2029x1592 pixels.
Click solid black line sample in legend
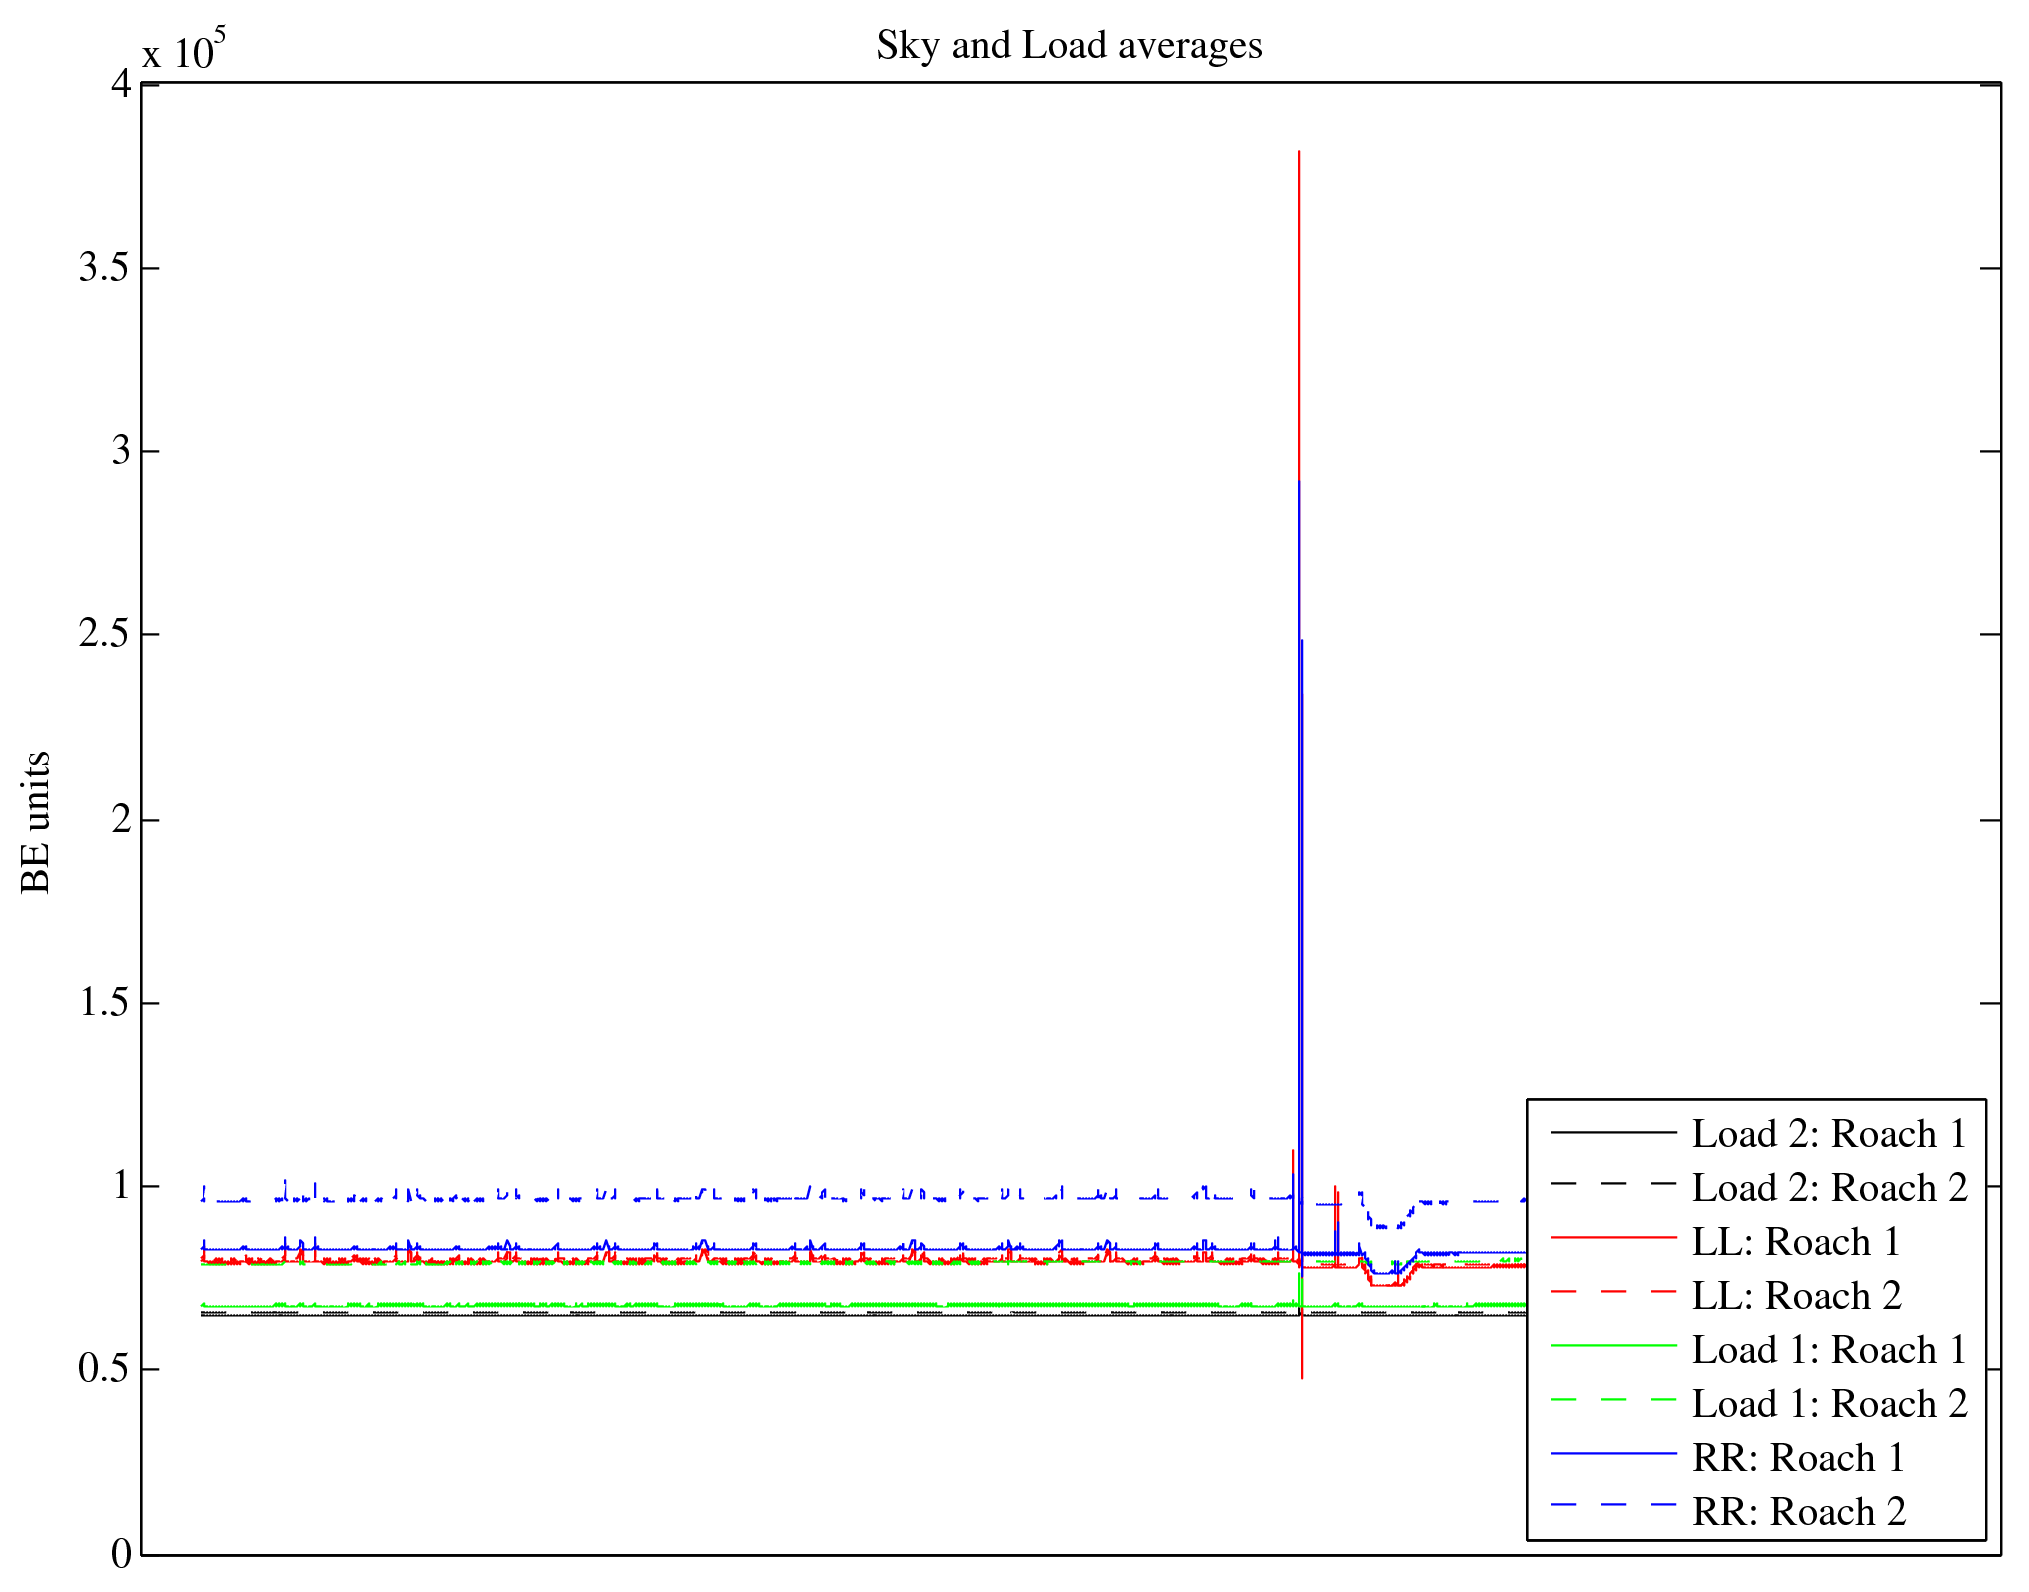tap(1613, 1132)
